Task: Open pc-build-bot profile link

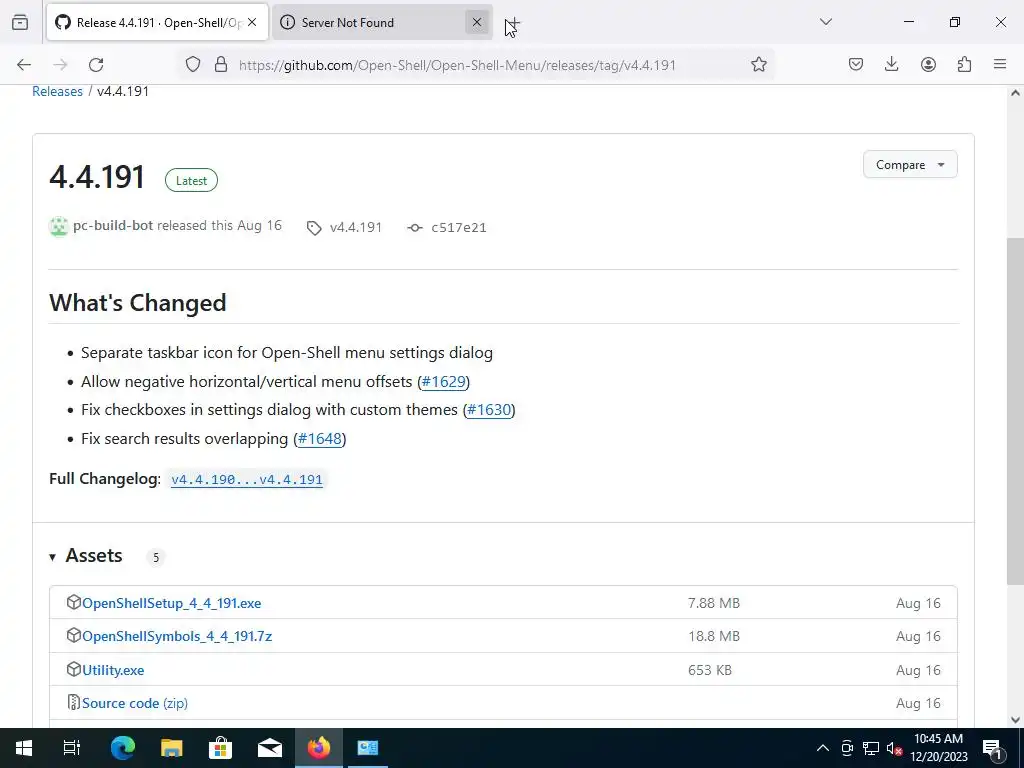Action: (113, 225)
